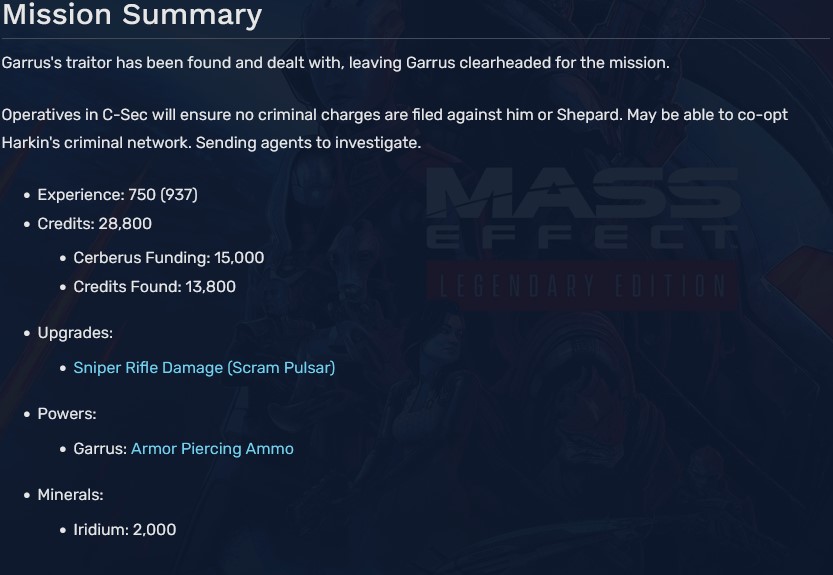Click the Upgrades: list label
This screenshot has height=575, width=833.
(x=75, y=332)
